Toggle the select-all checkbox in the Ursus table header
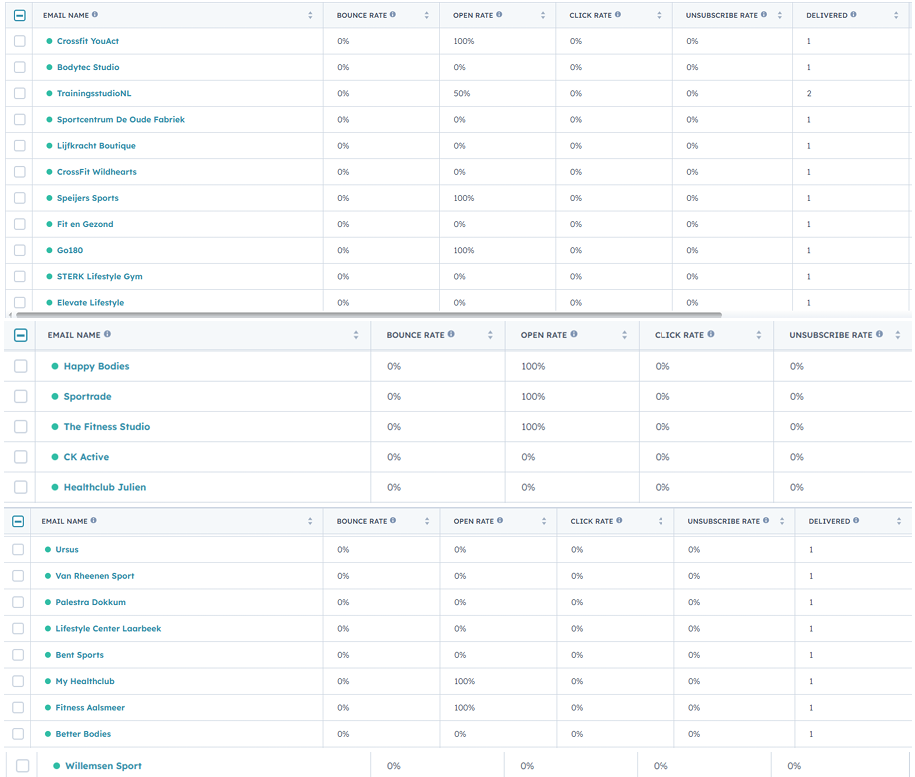Image resolution: width=915 pixels, height=777 pixels. (18, 521)
